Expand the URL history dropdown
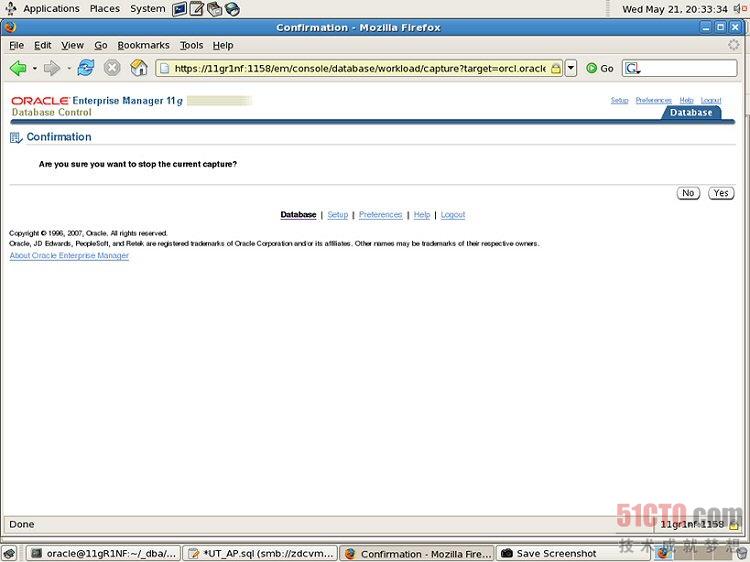The image size is (750, 562). pos(571,68)
